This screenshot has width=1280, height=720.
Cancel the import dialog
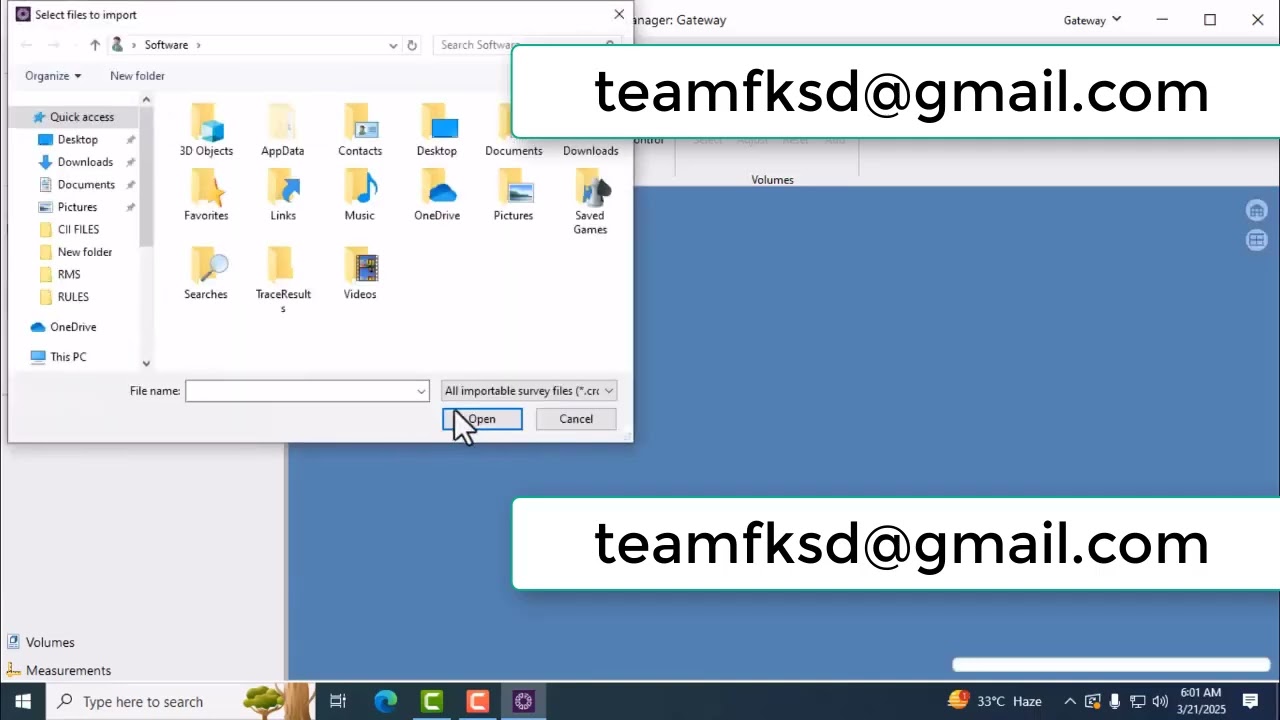[576, 419]
